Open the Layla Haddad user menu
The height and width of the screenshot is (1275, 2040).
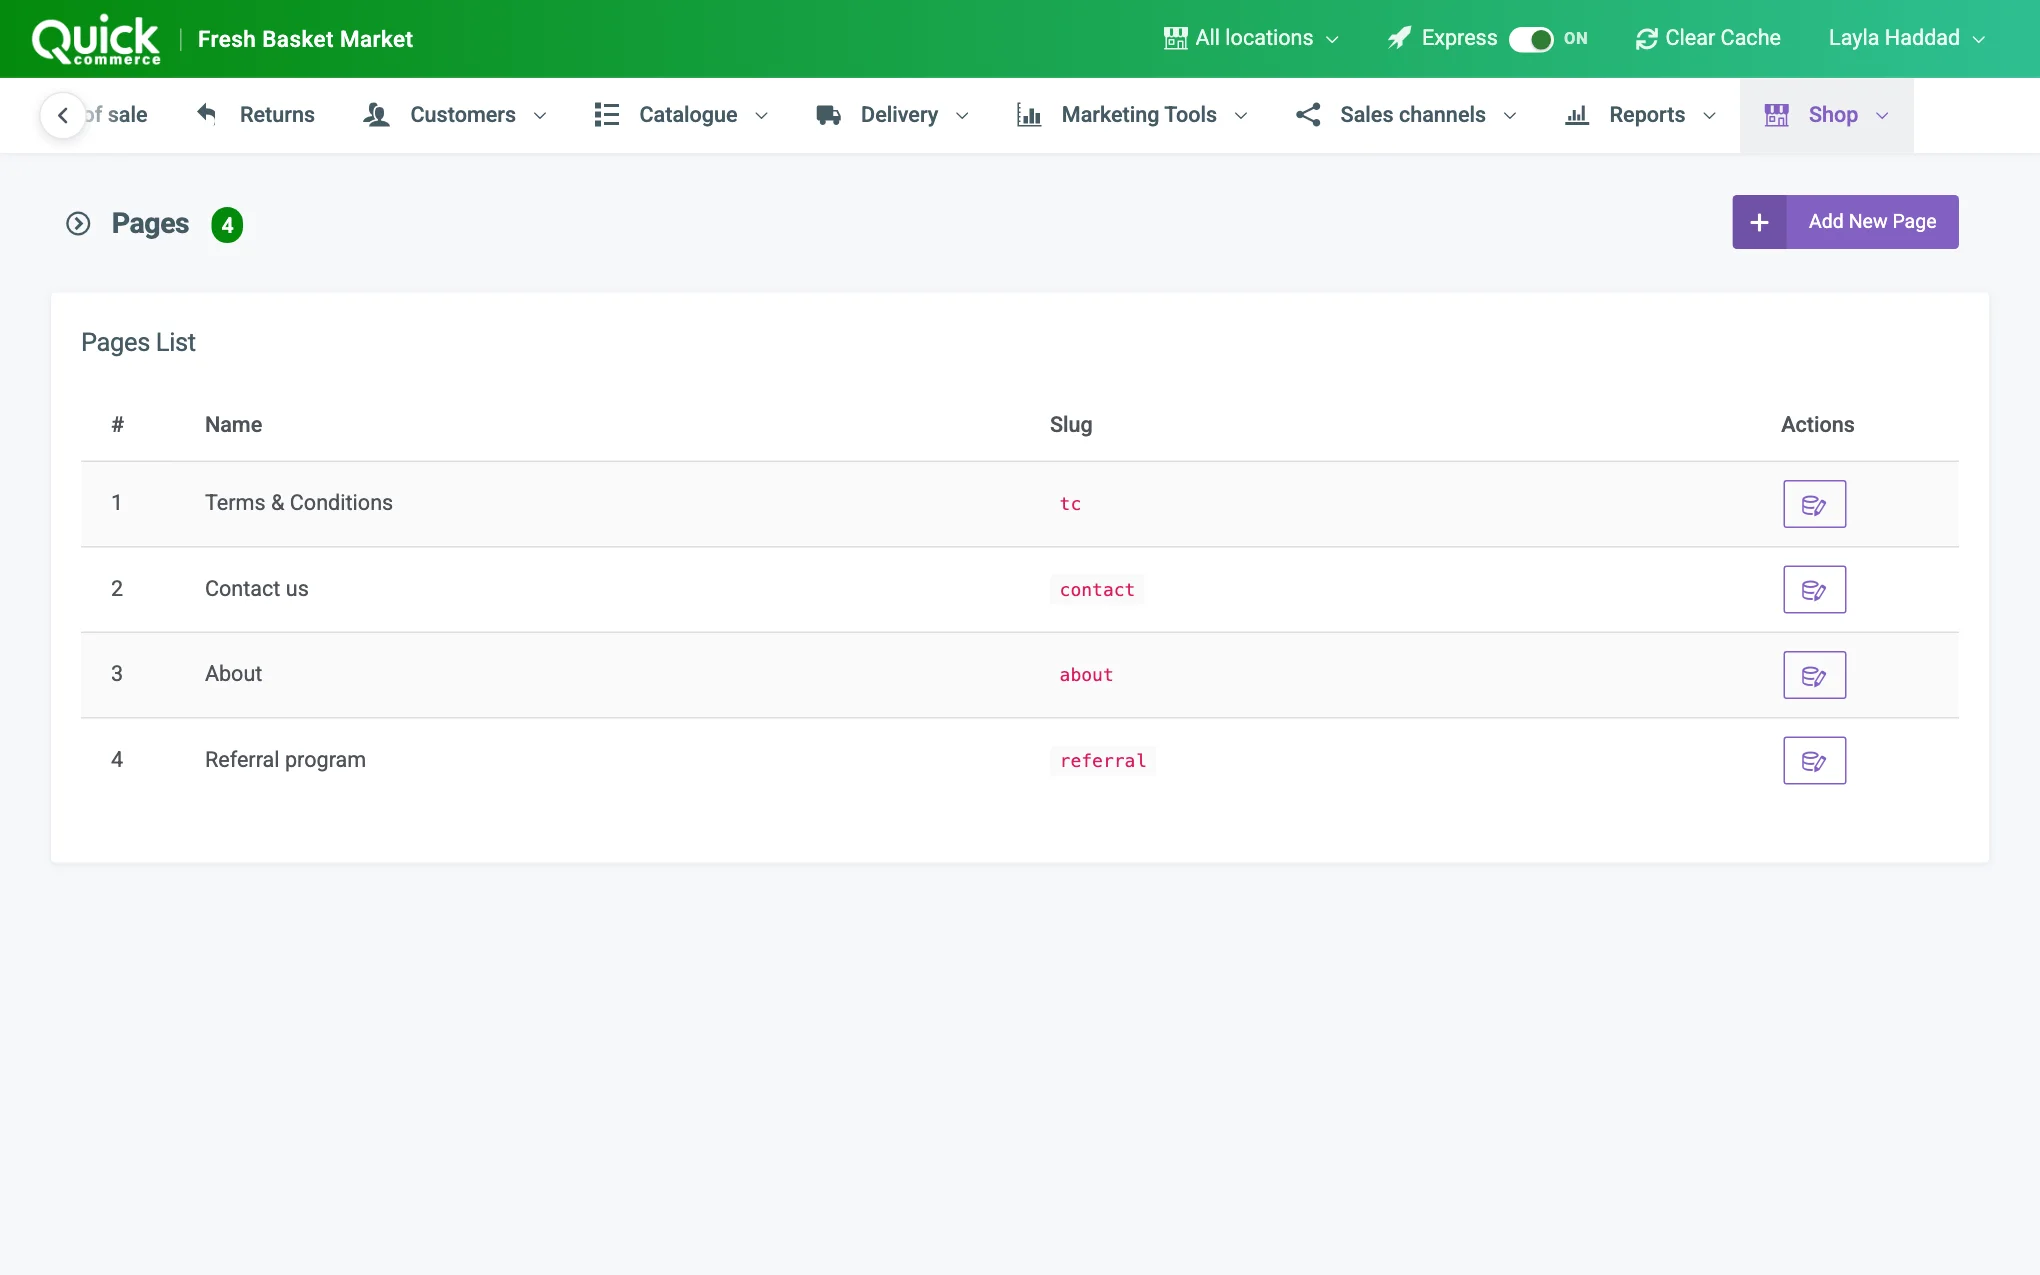click(x=1906, y=38)
